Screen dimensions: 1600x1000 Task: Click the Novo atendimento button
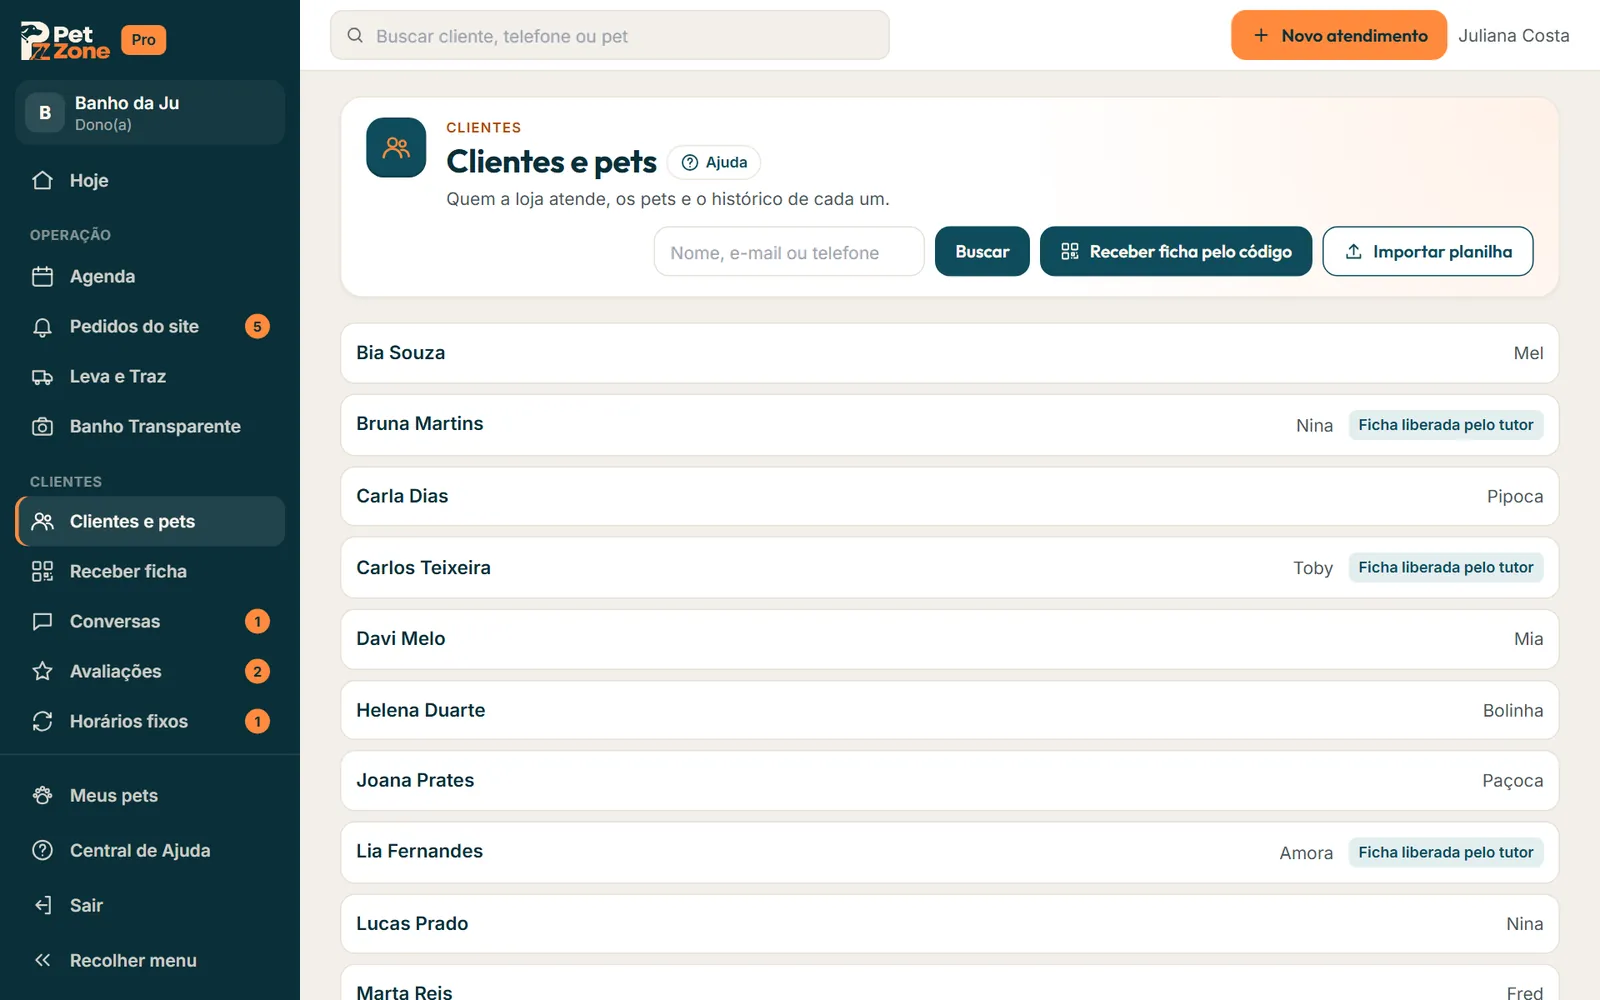coord(1339,36)
